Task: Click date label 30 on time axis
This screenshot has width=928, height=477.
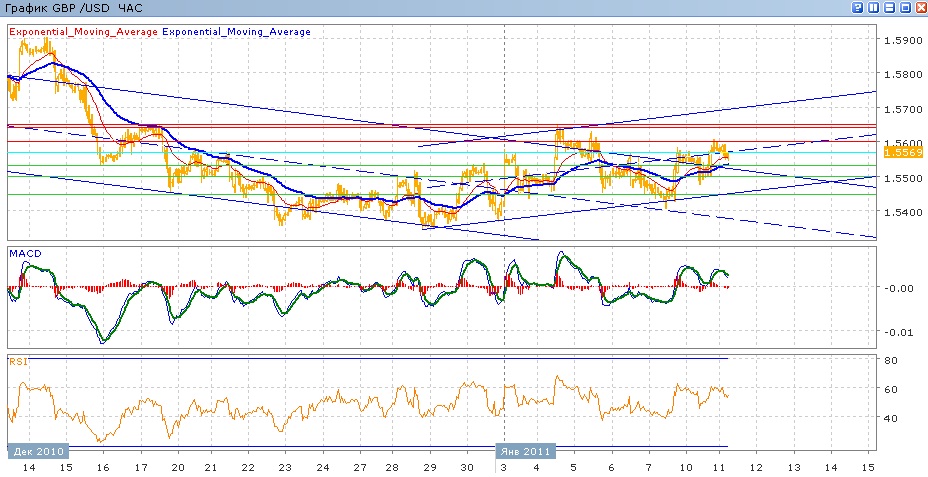Action: [466, 467]
